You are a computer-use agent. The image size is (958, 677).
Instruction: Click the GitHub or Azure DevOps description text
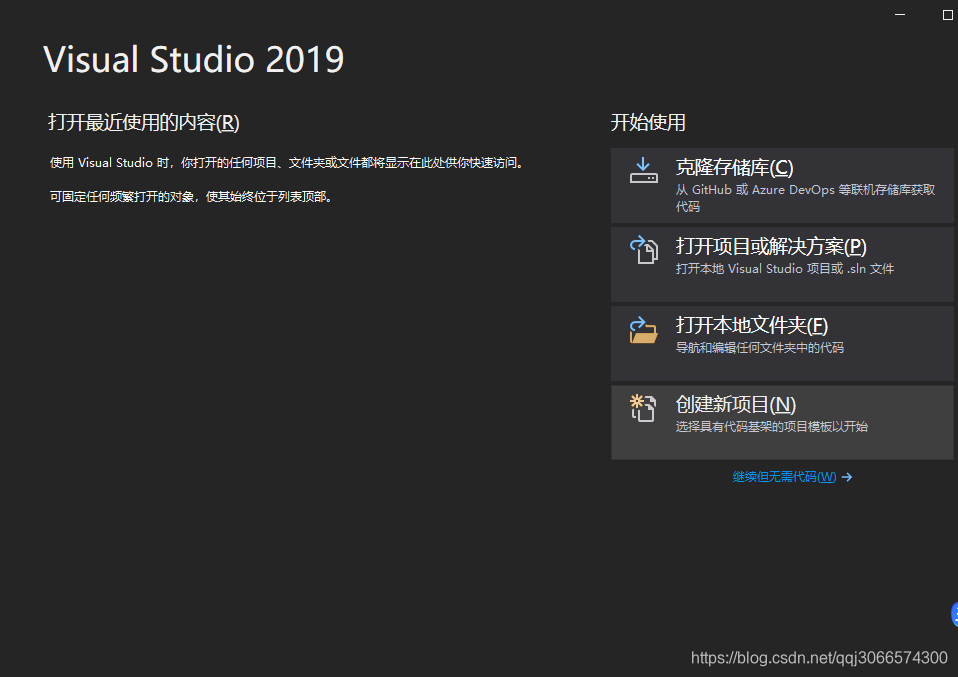tap(805, 197)
